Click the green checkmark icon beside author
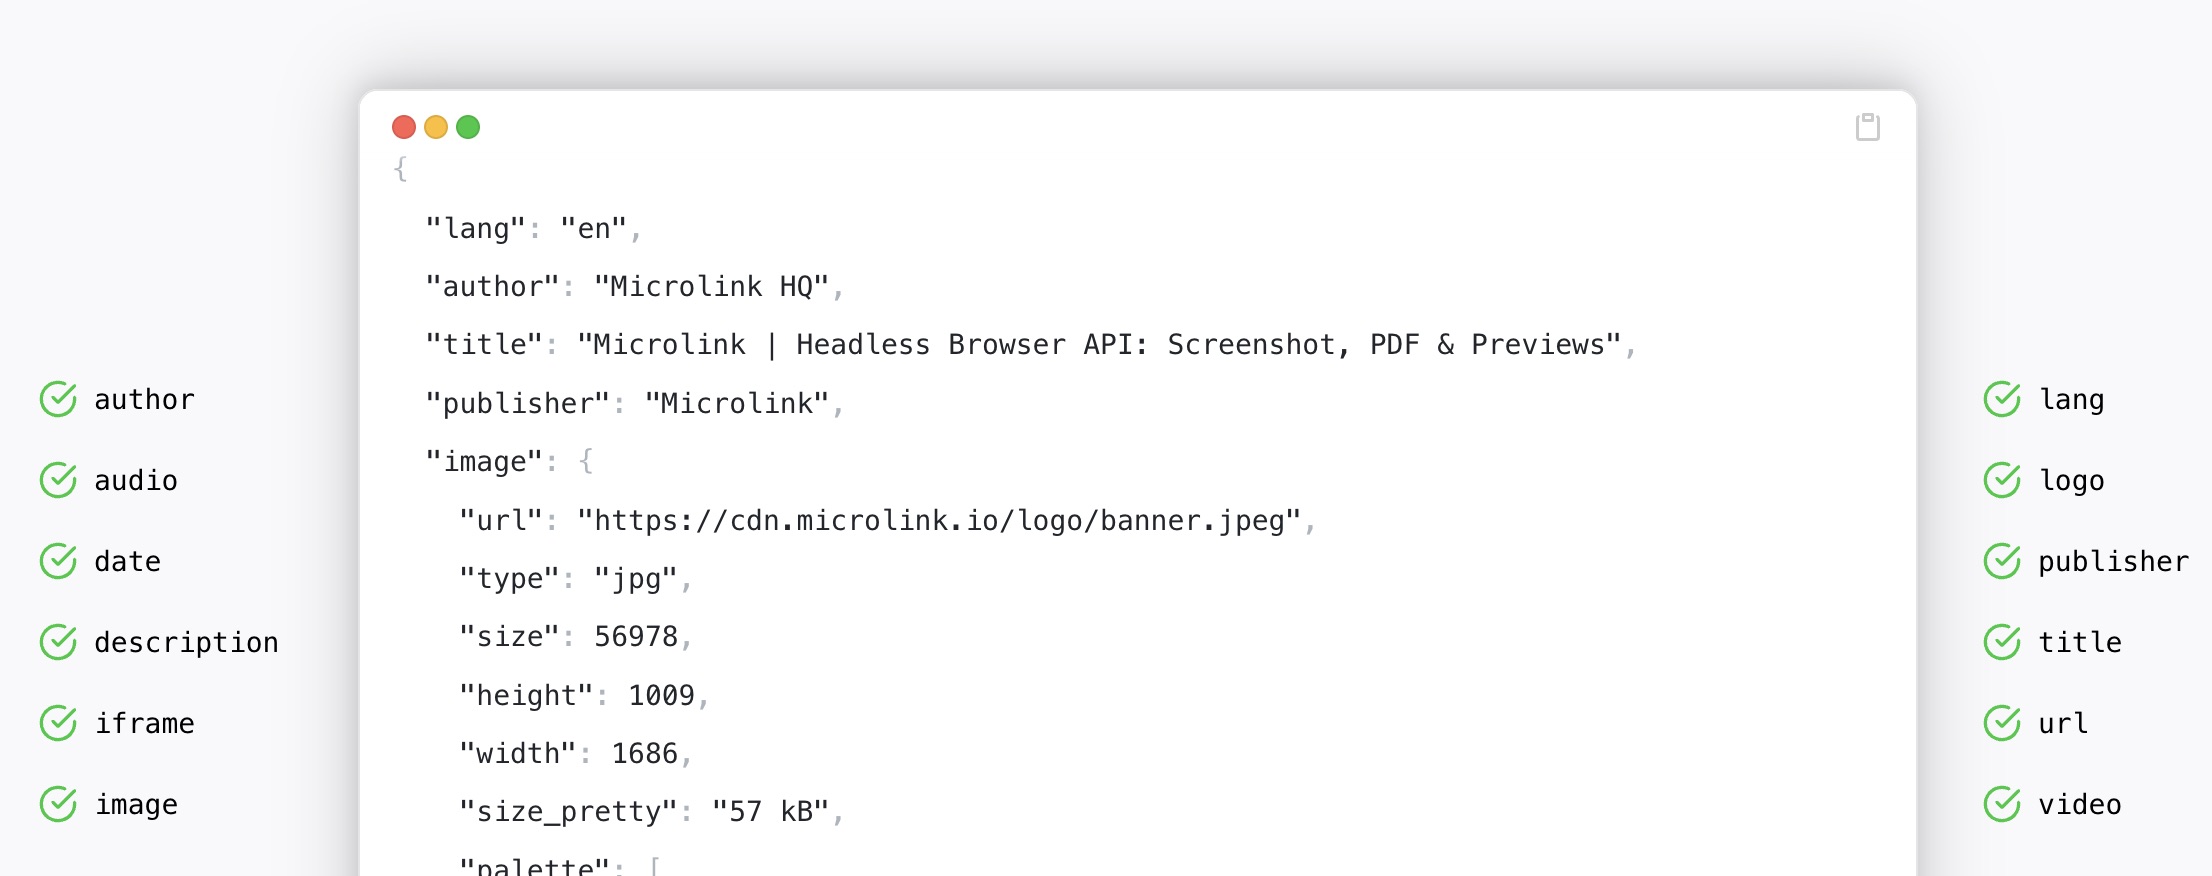Viewport: 2212px width, 876px height. pos(58,399)
